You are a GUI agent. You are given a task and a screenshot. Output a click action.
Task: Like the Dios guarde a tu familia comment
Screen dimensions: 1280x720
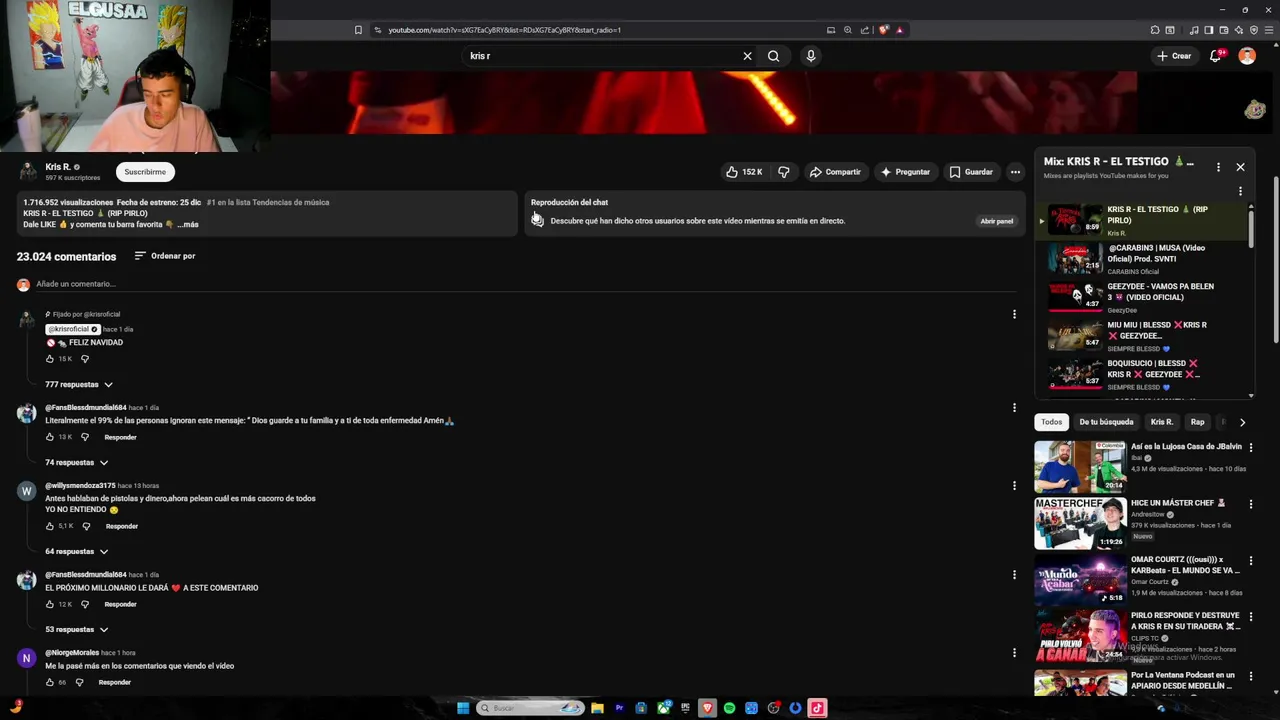pos(50,437)
